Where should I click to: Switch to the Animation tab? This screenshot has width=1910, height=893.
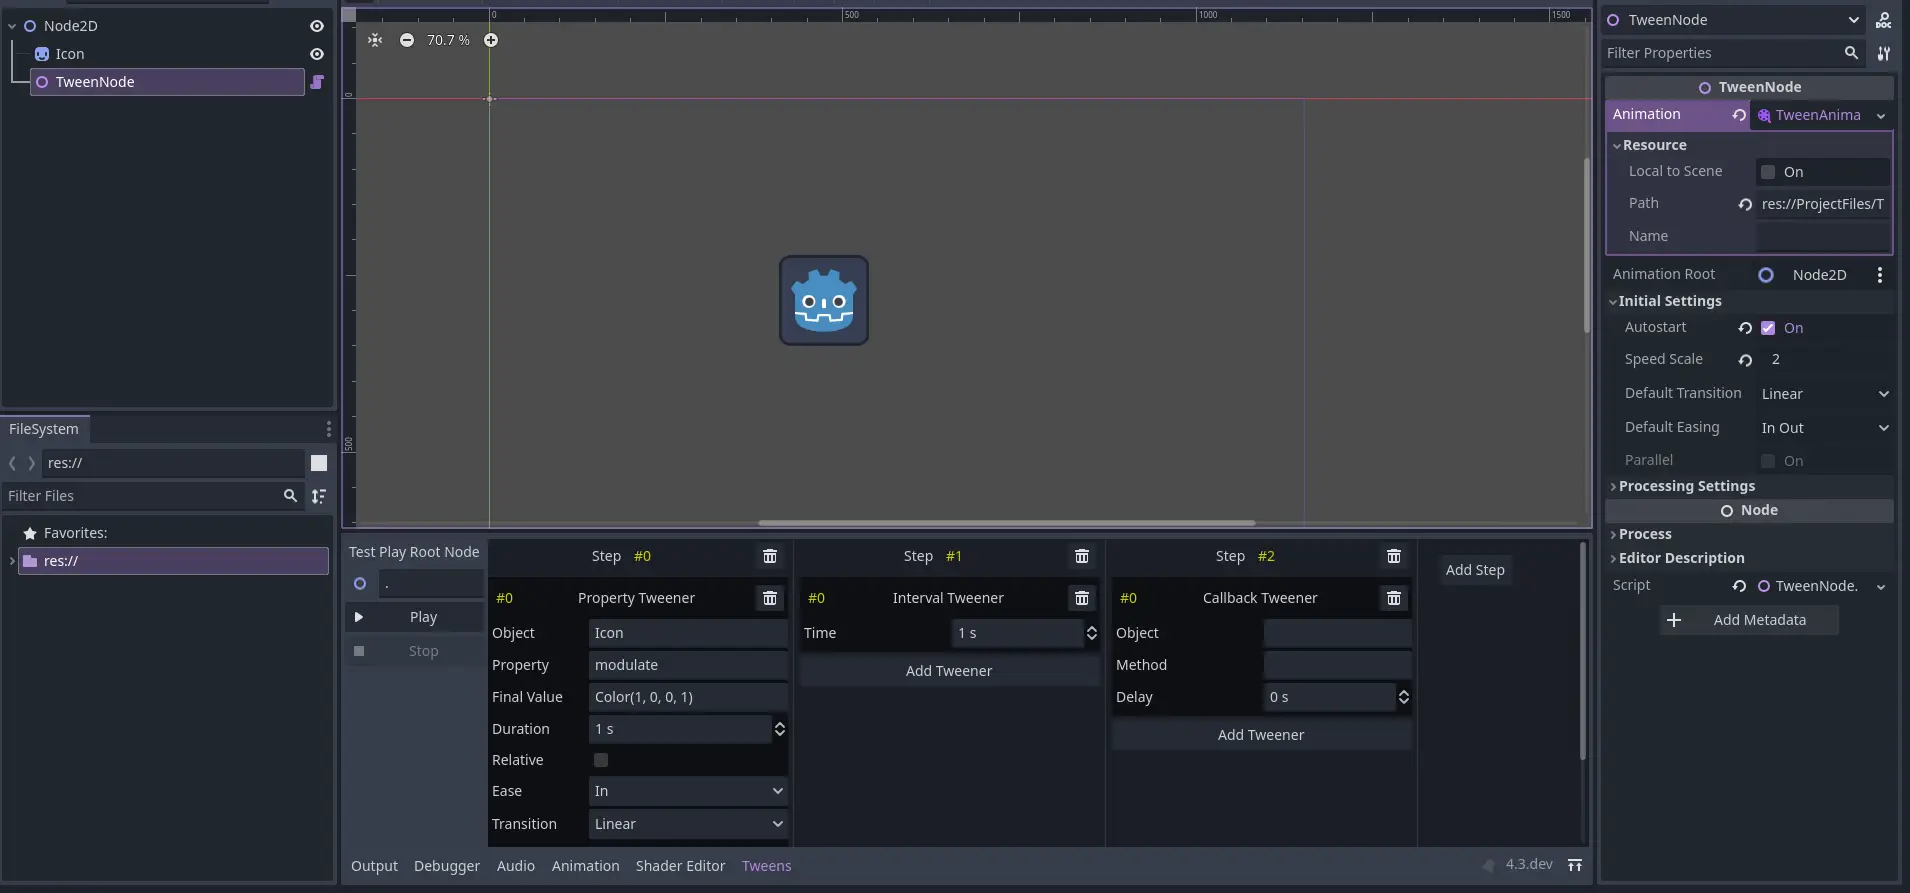pos(586,866)
